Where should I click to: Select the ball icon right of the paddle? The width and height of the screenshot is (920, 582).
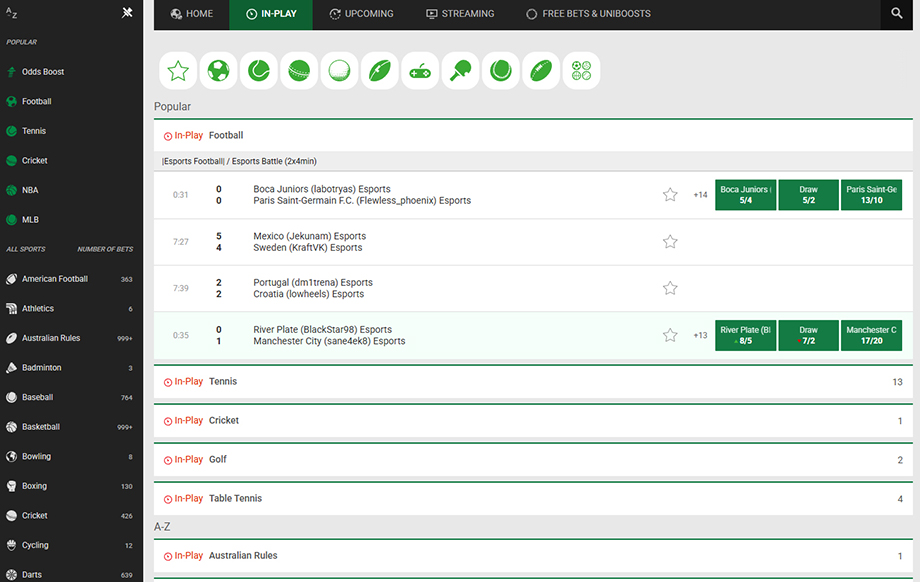pyautogui.click(x=500, y=71)
